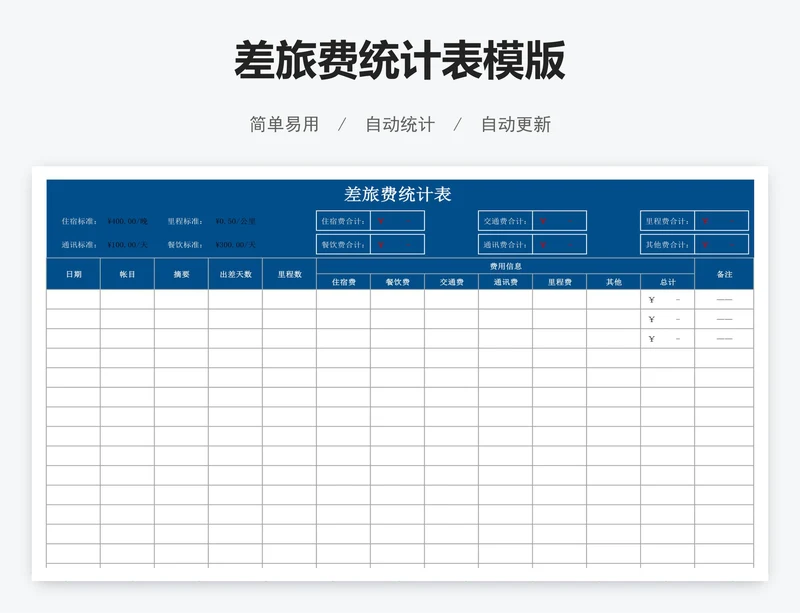The height and width of the screenshot is (613, 800).
Task: Click the 住宿标准 label
Action: tap(79, 221)
